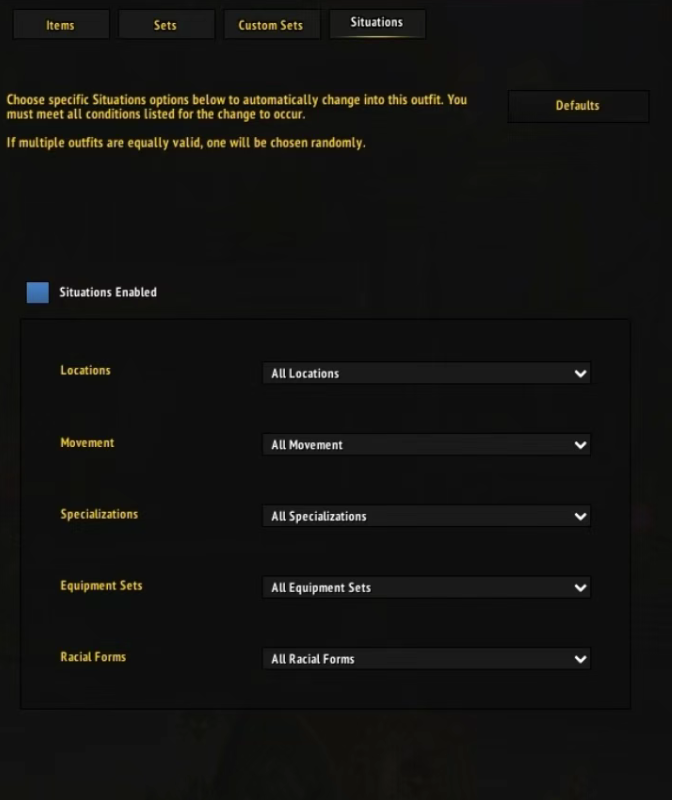The height and width of the screenshot is (800, 673).
Task: Open the Sets tab
Action: click(x=165, y=25)
